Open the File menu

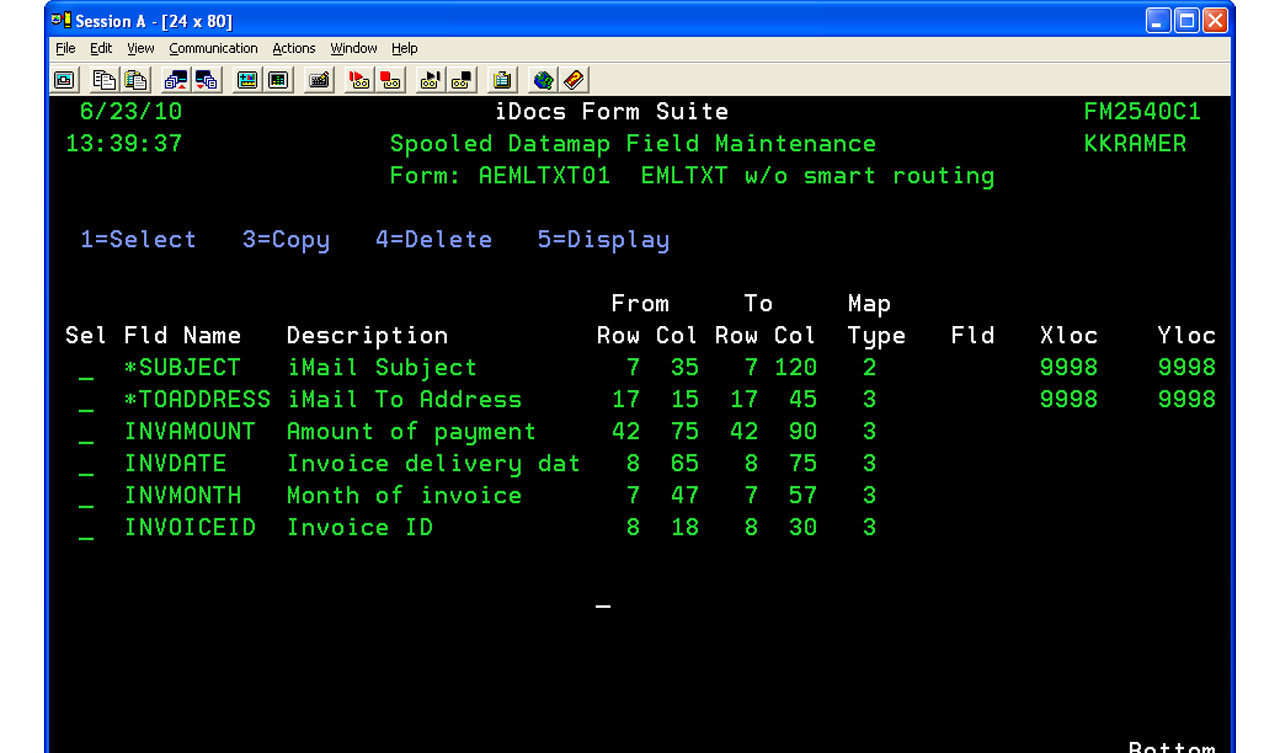pos(65,48)
